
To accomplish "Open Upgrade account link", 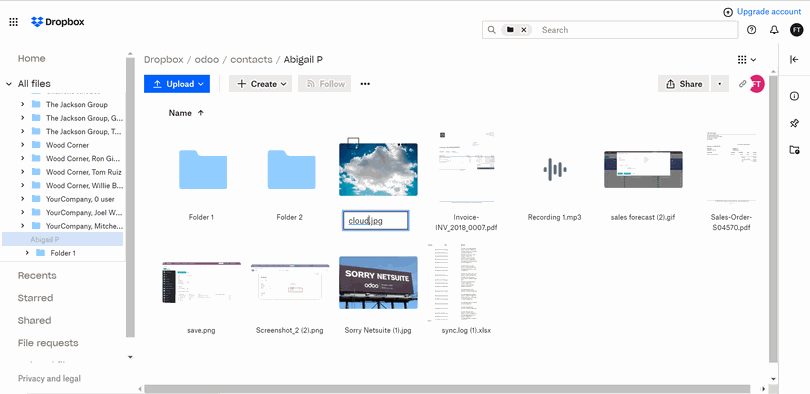I will pyautogui.click(x=769, y=11).
